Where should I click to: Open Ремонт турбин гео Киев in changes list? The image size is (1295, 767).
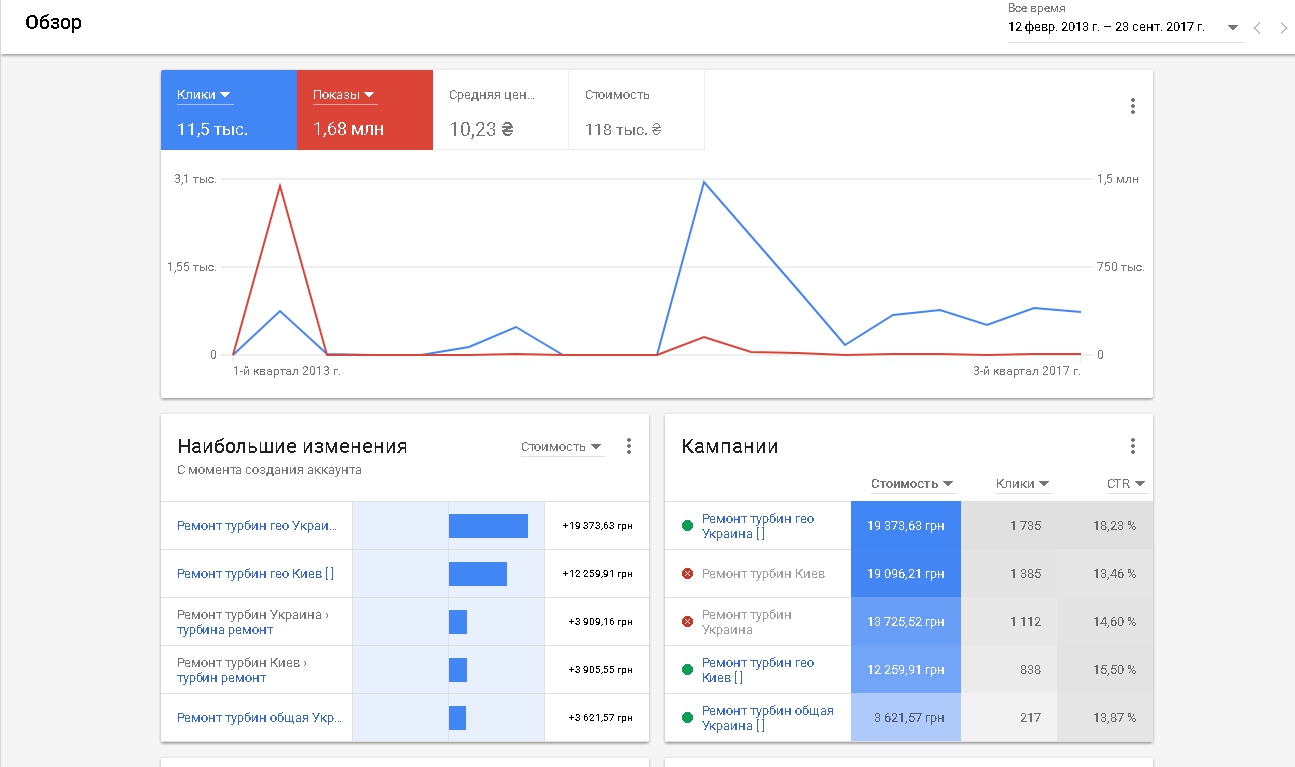point(256,574)
